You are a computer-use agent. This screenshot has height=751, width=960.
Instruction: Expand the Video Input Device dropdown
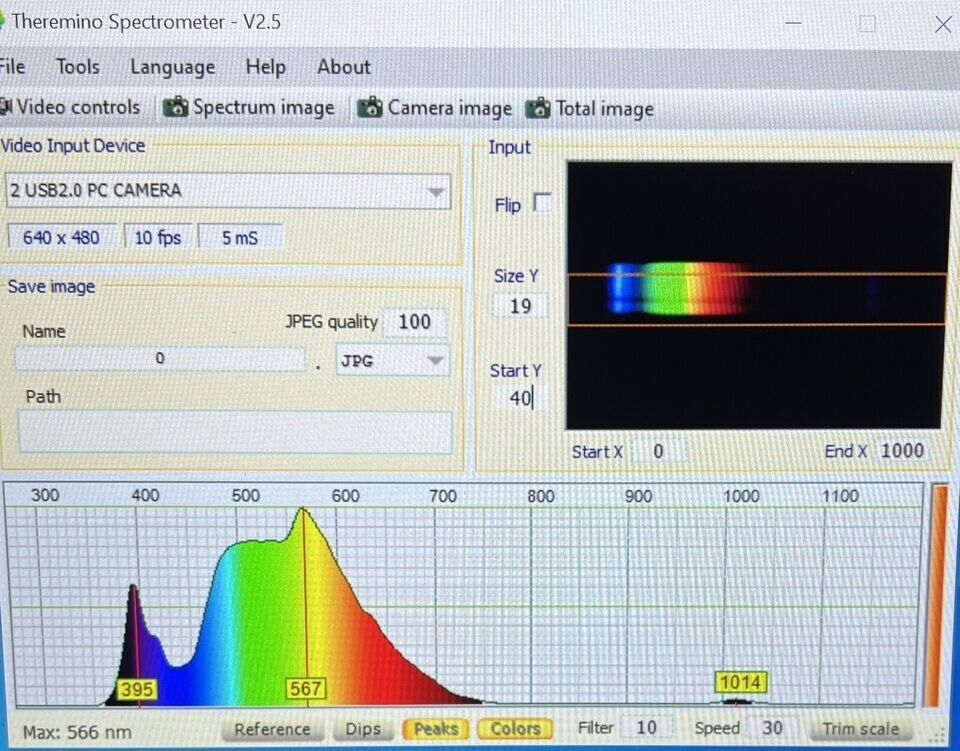[436, 191]
